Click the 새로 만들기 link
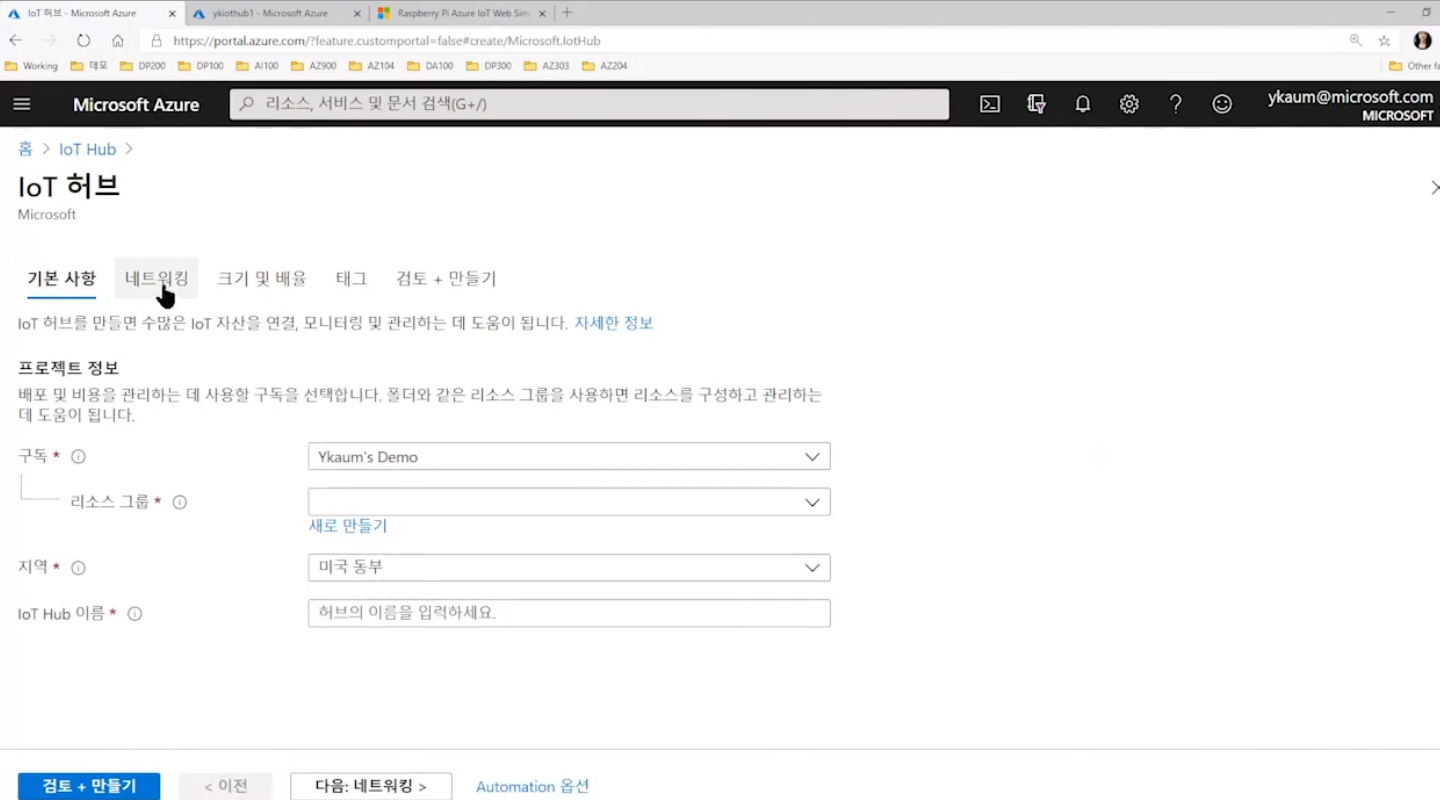 tap(348, 526)
